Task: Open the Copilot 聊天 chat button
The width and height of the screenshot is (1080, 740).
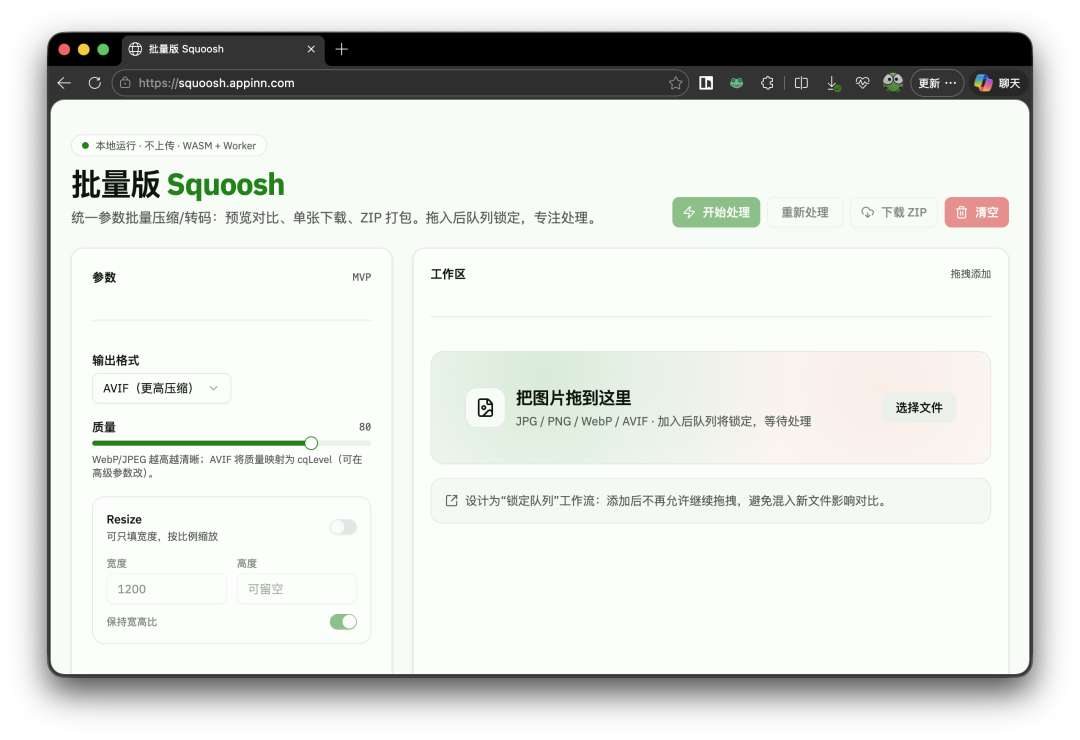Action: tap(997, 83)
